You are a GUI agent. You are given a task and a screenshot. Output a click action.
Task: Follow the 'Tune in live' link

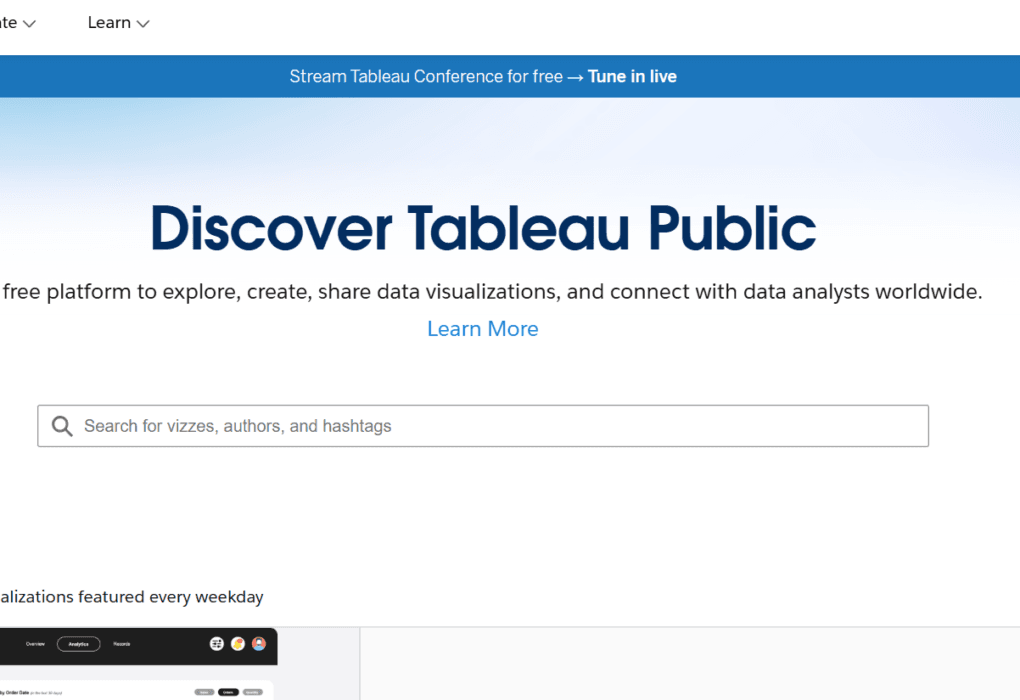632,76
